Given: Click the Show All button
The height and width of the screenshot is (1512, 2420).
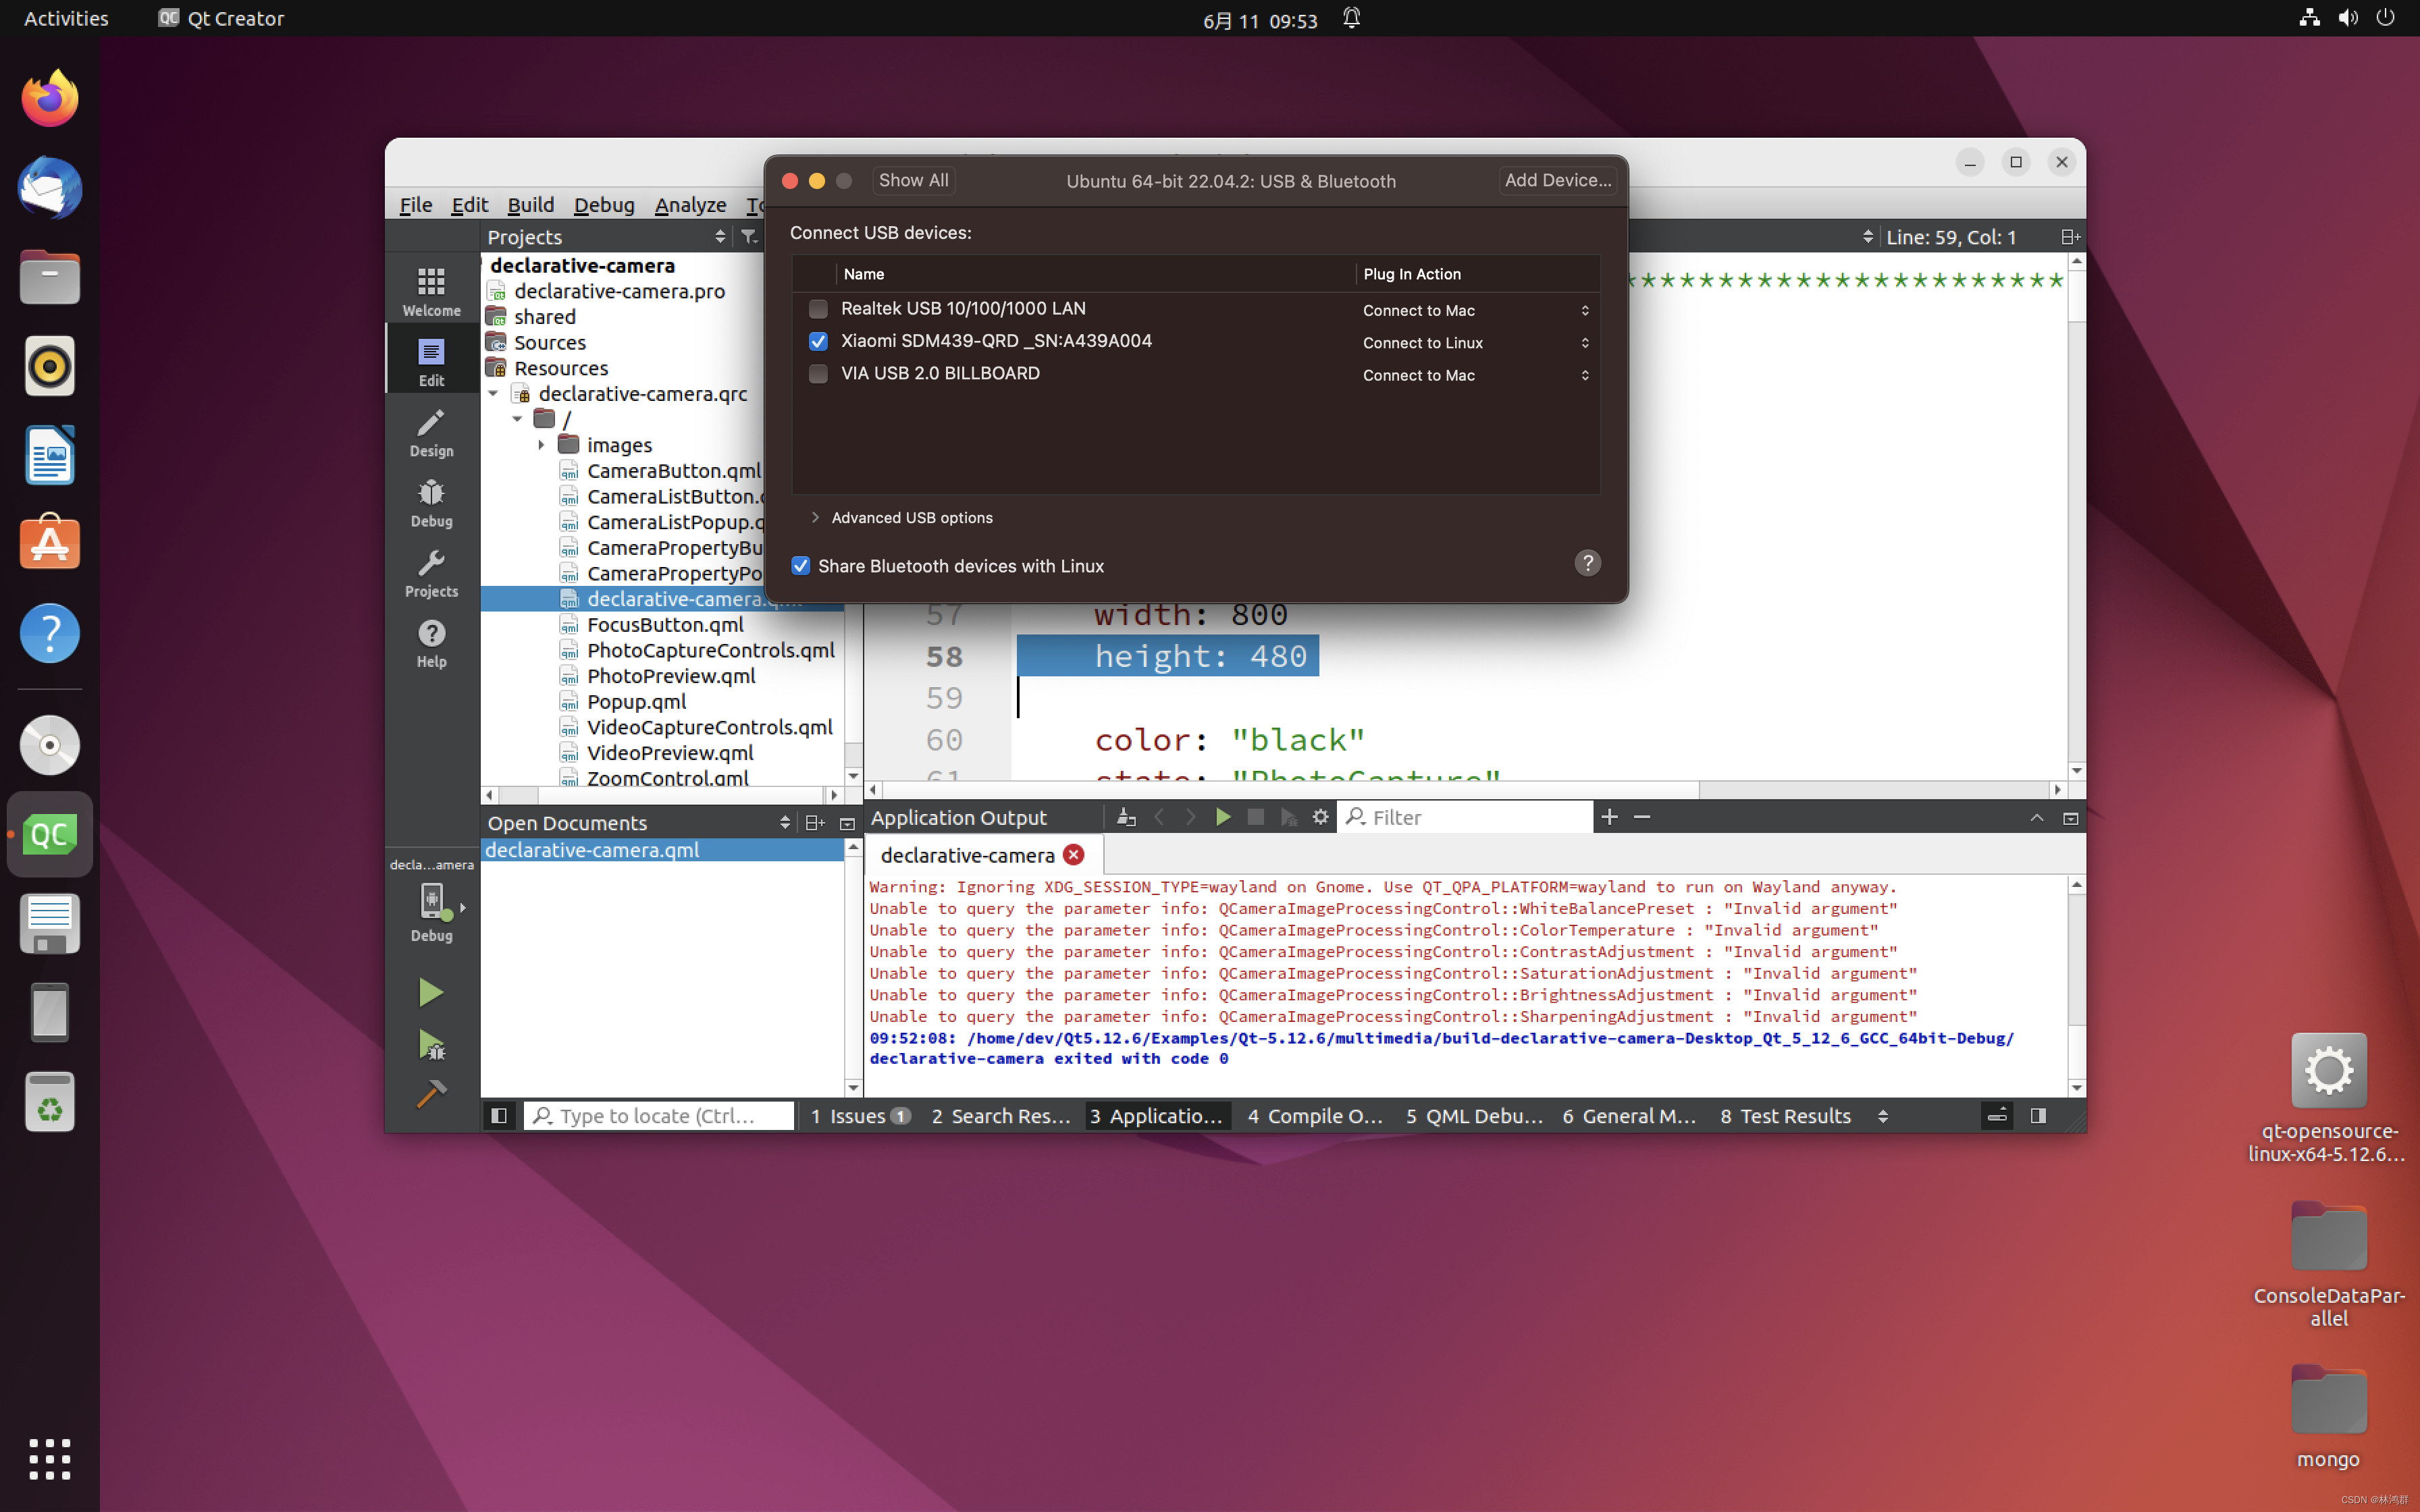Looking at the screenshot, I should click(913, 180).
